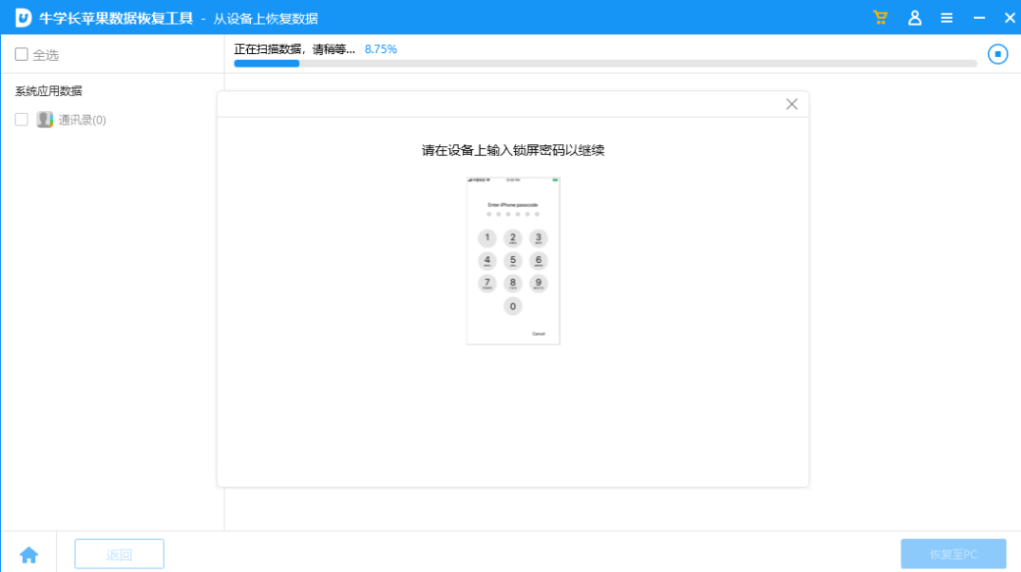Tick the 通讯录(0) checkbox
Image resolution: width=1021 pixels, height=572 pixels.
click(21, 119)
